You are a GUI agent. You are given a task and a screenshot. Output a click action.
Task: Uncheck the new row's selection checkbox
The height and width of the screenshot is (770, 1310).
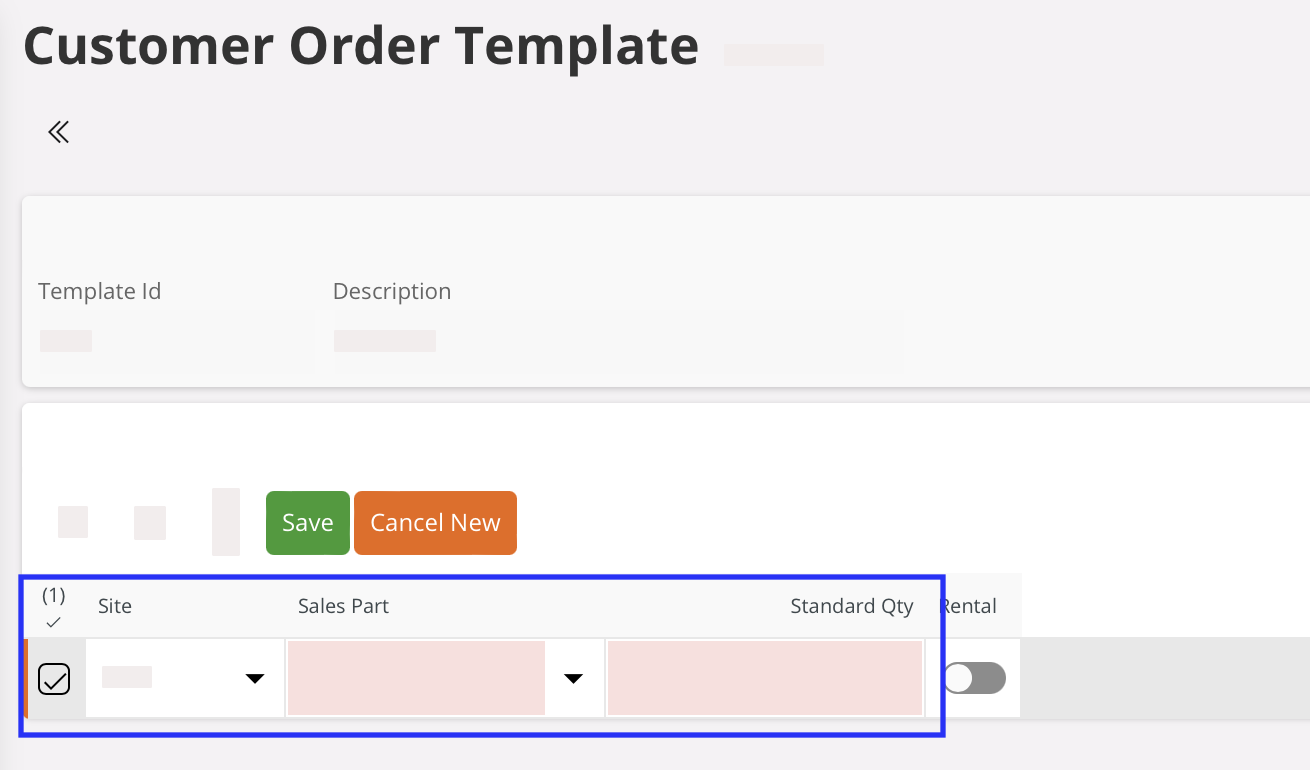(54, 679)
